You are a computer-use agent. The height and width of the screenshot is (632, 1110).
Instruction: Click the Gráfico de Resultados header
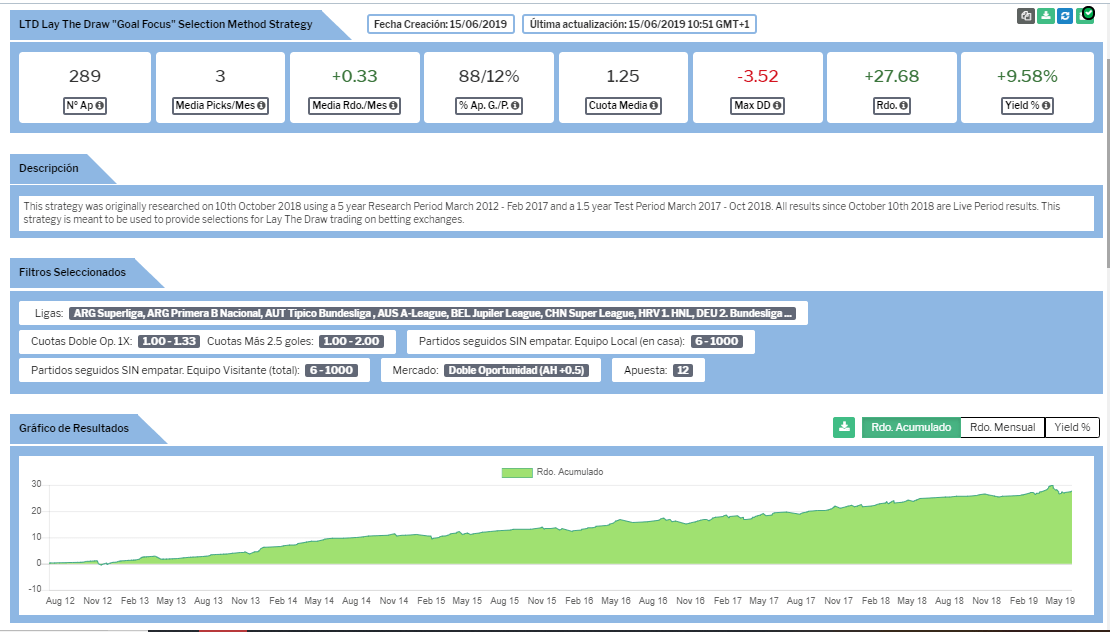click(74, 428)
